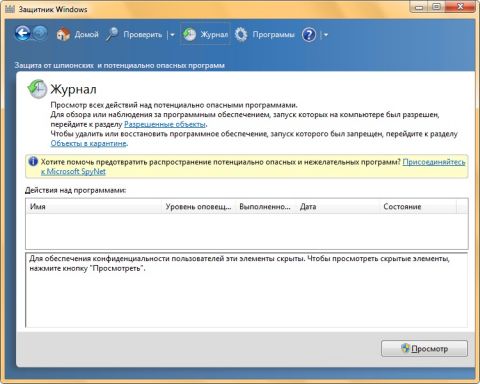Viewport: 480px width, 384px height.
Task: Expand the help options dropdown arrow
Action: (325, 35)
